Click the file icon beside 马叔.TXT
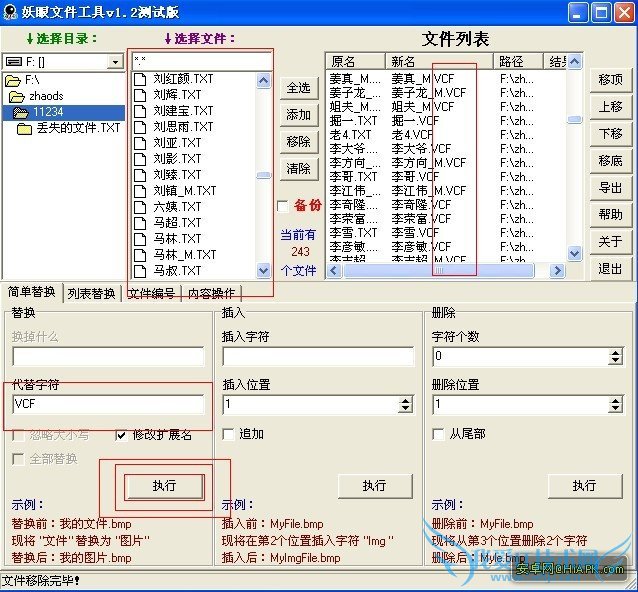The image size is (638, 592). [x=140, y=271]
